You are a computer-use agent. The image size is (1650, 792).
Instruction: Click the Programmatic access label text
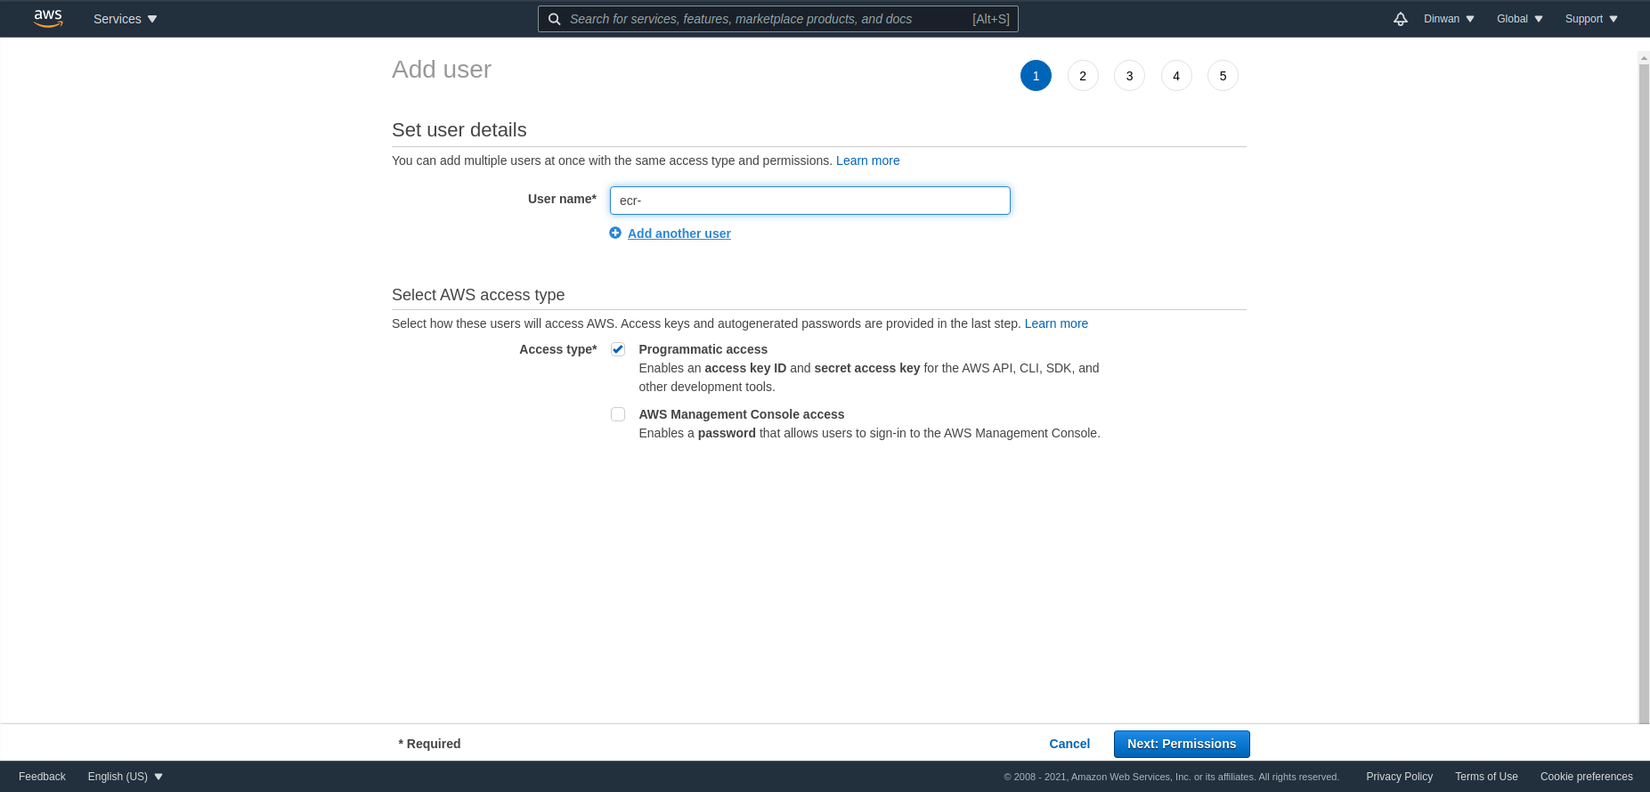click(x=703, y=349)
